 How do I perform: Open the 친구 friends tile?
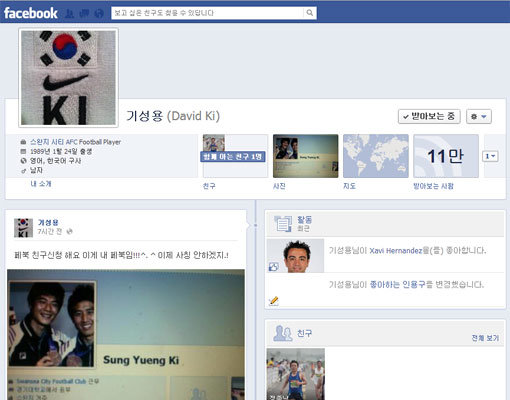tap(235, 156)
